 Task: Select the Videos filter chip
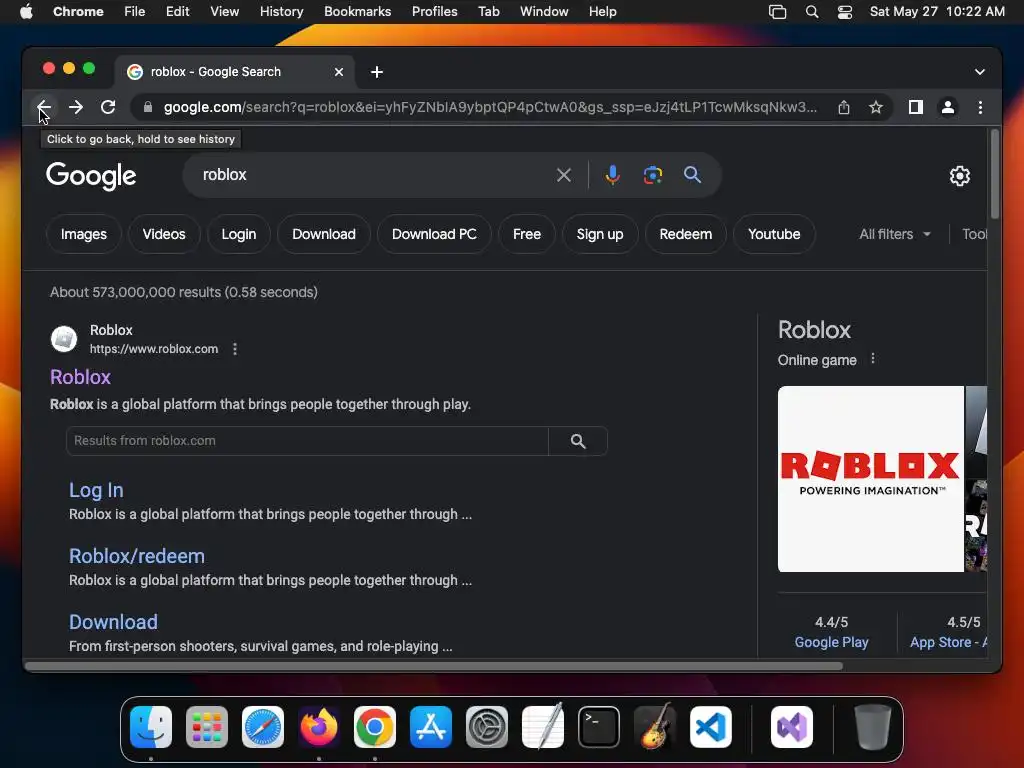point(164,234)
